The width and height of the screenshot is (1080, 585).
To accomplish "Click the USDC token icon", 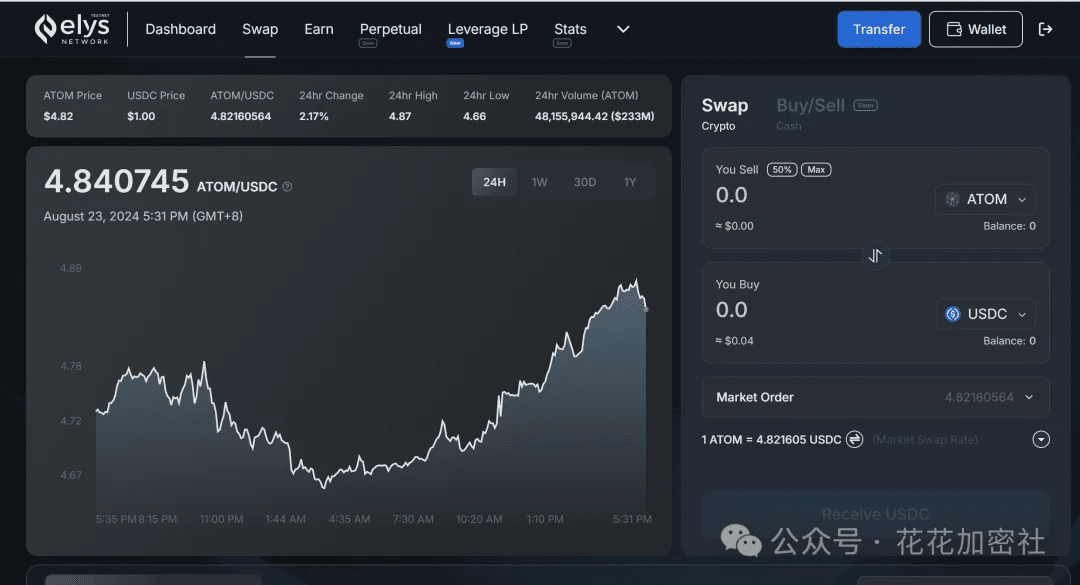I will pos(952,314).
